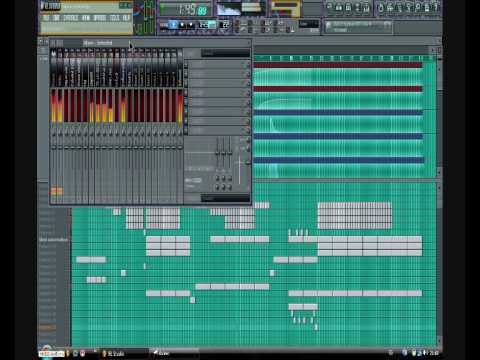Open the VIEW menu
Screen dimensions: 480x360
point(86,17)
